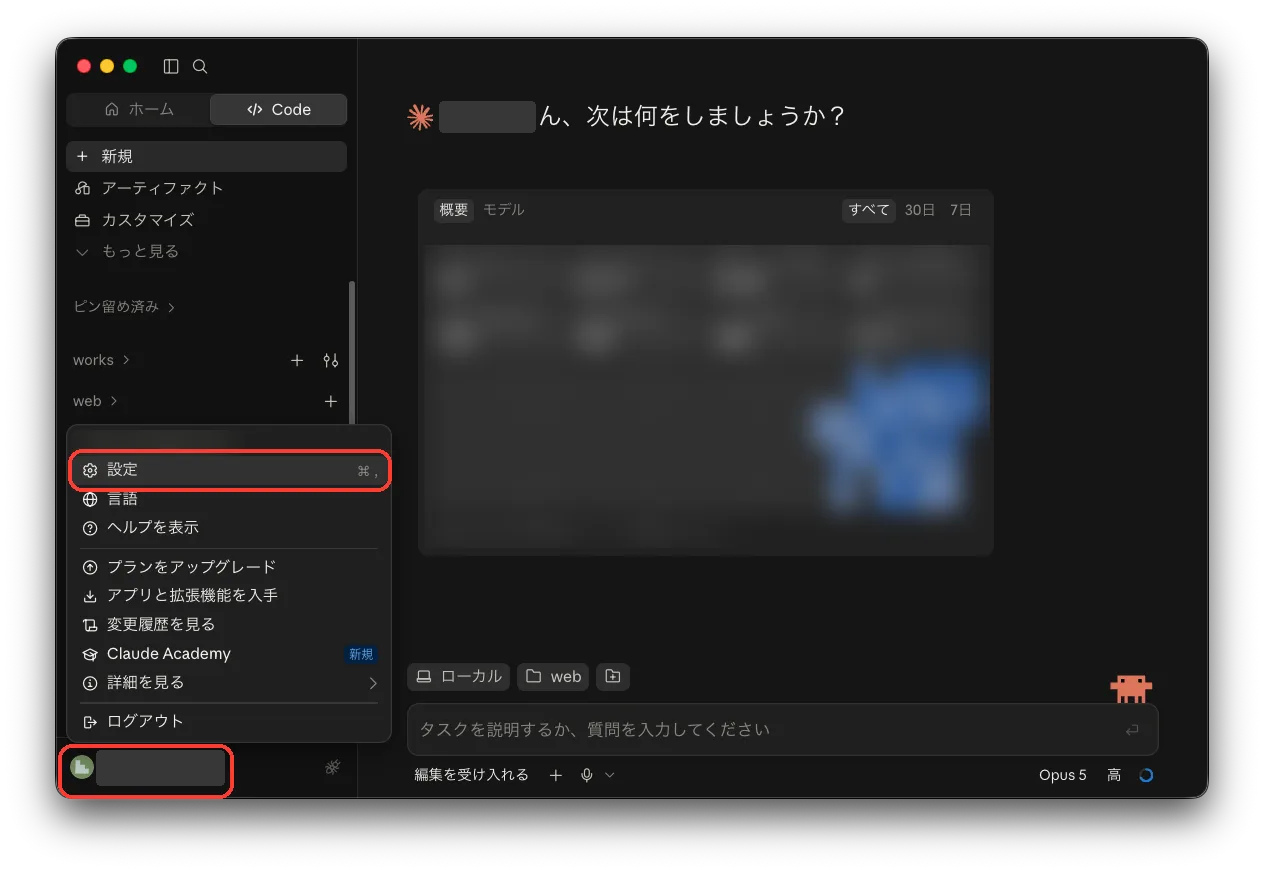This screenshot has width=1264, height=872.
Task: Expand the ピン留め済み section
Action: pos(124,307)
